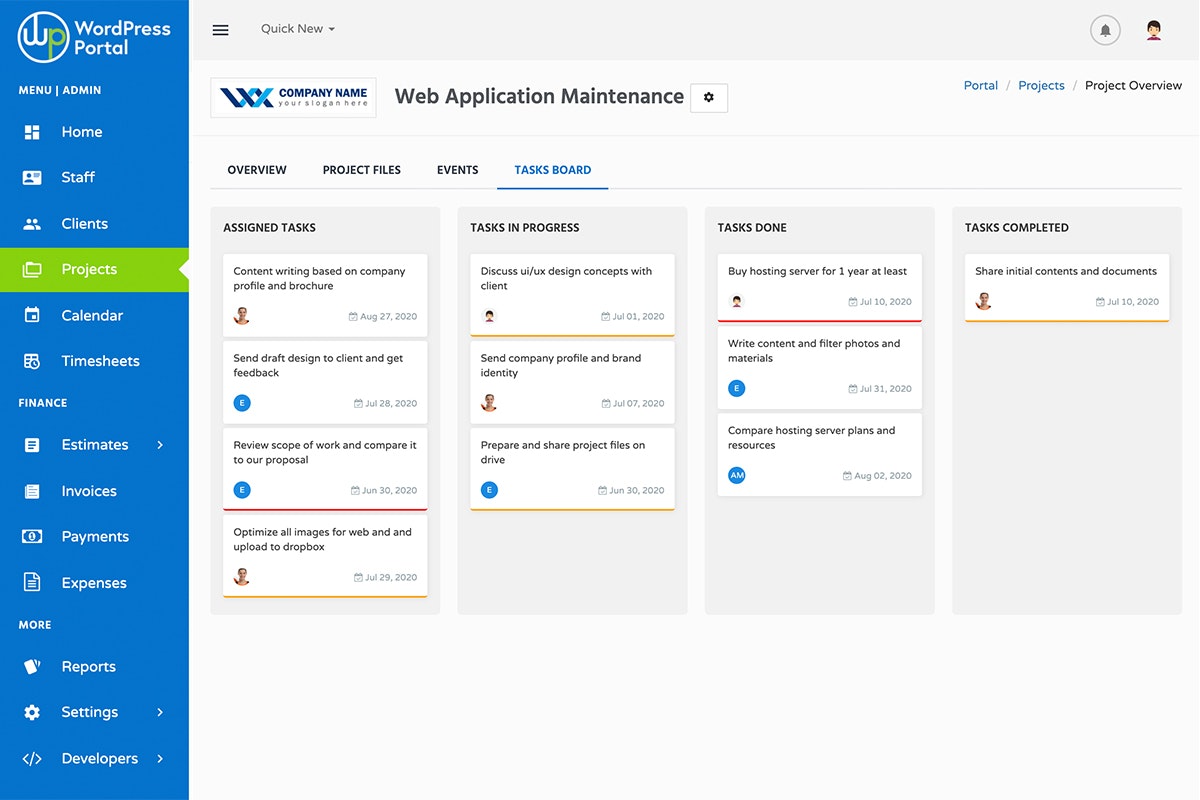Click the Timesheets sidebar icon

(x=32, y=361)
